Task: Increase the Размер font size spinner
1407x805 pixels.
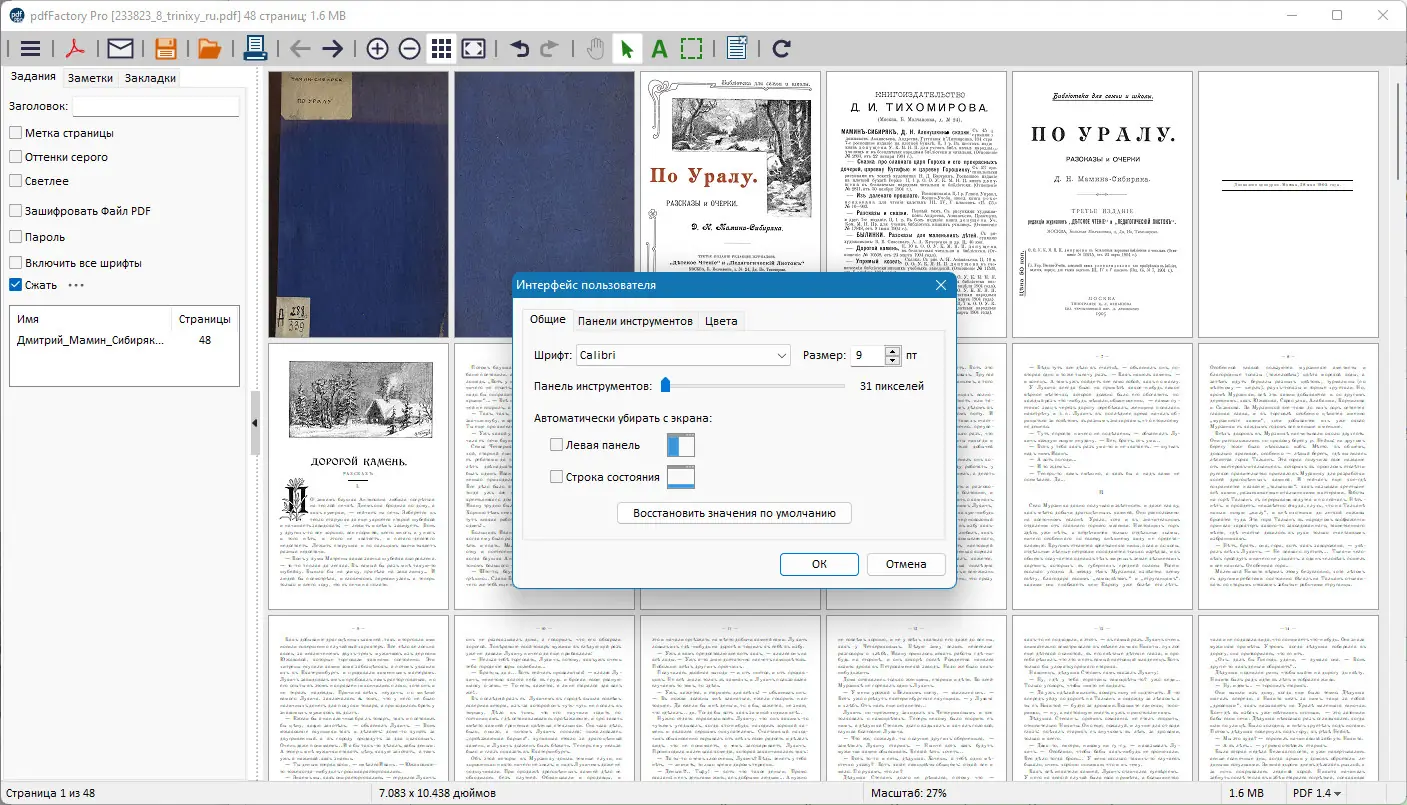Action: coord(893,350)
